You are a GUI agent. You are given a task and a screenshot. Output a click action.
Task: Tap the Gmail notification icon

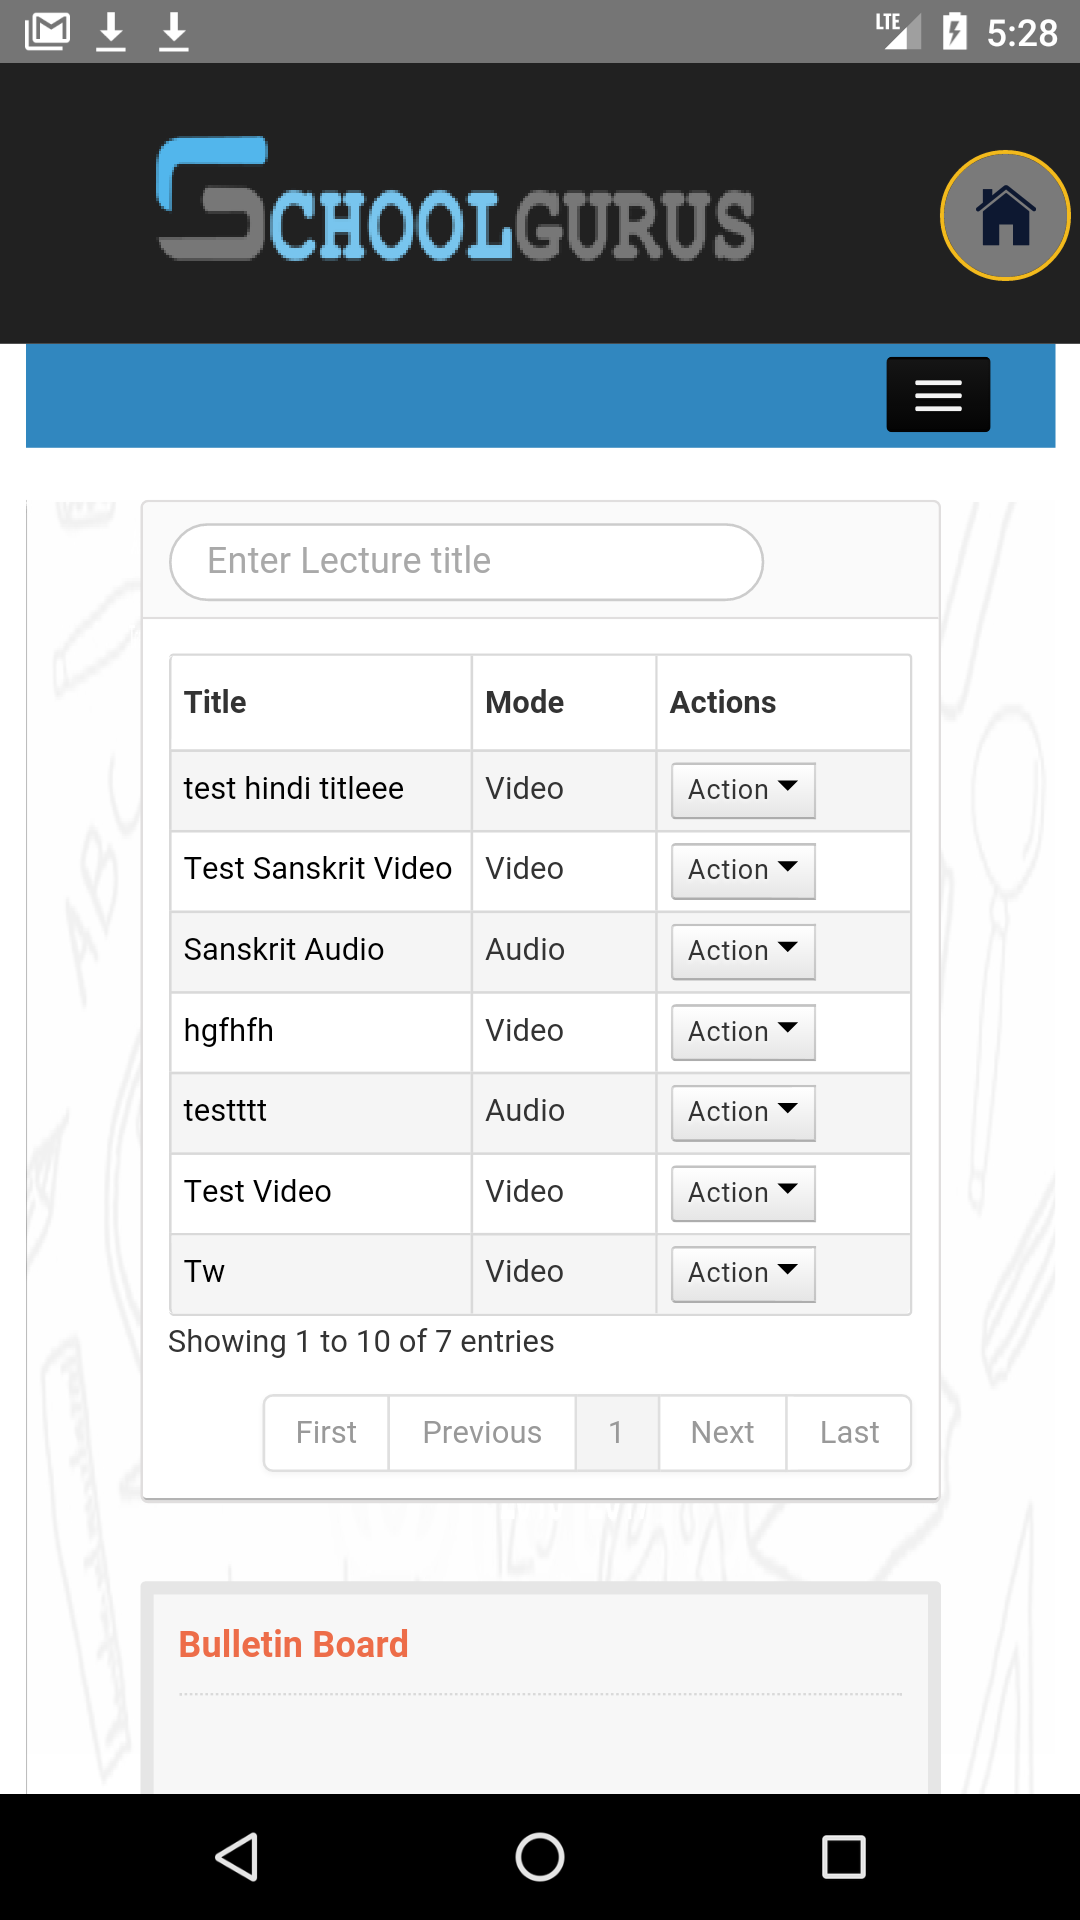[47, 32]
